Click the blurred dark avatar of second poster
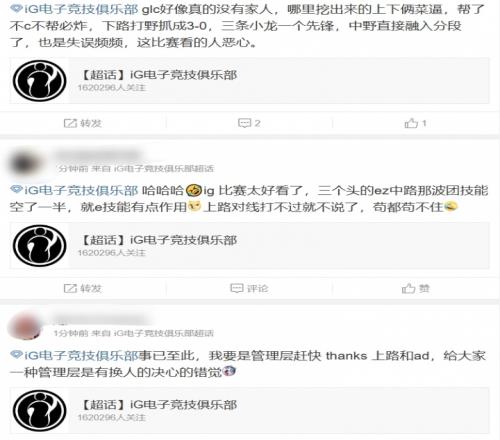The height and width of the screenshot is (440, 500). pos(25,164)
